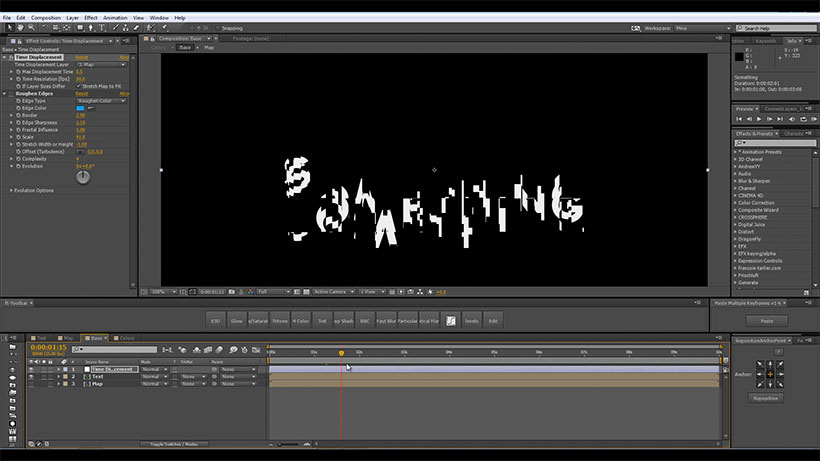This screenshot has height=461, width=820.
Task: Toggle the mute audio in Preview panel
Action: (x=792, y=119)
